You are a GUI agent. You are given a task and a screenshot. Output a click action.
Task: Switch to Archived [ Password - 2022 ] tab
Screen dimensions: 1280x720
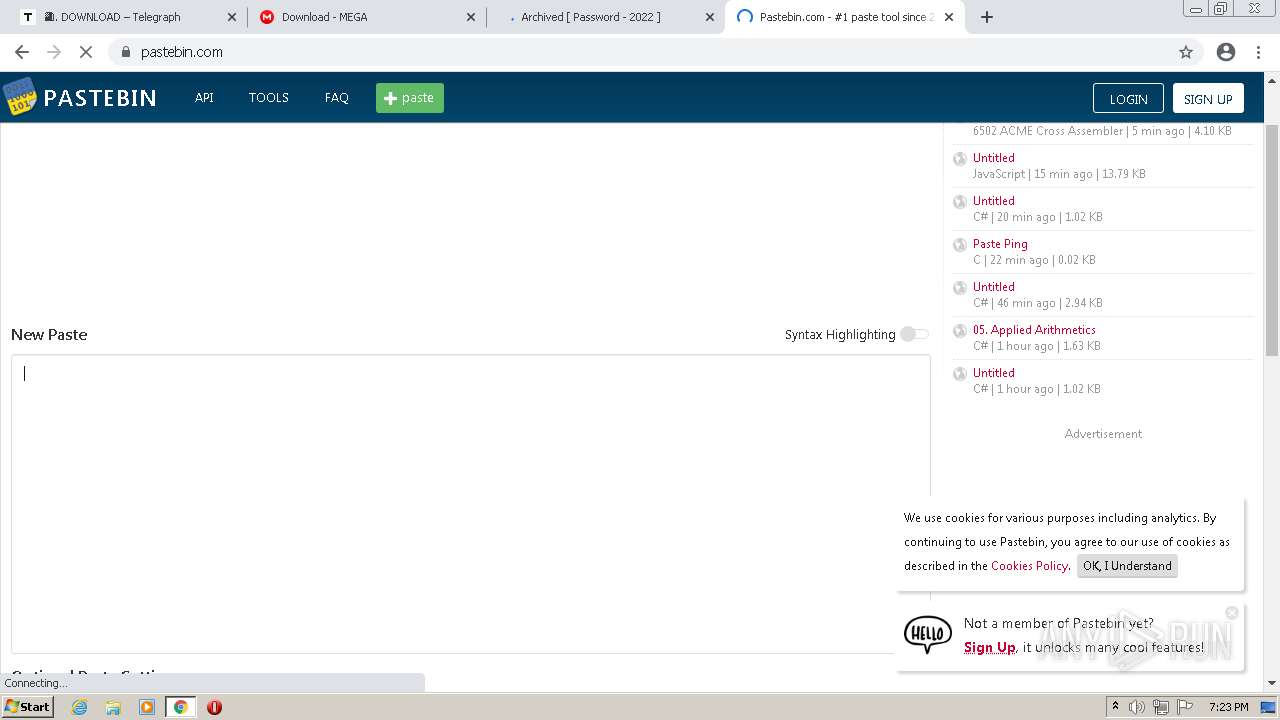coord(606,17)
